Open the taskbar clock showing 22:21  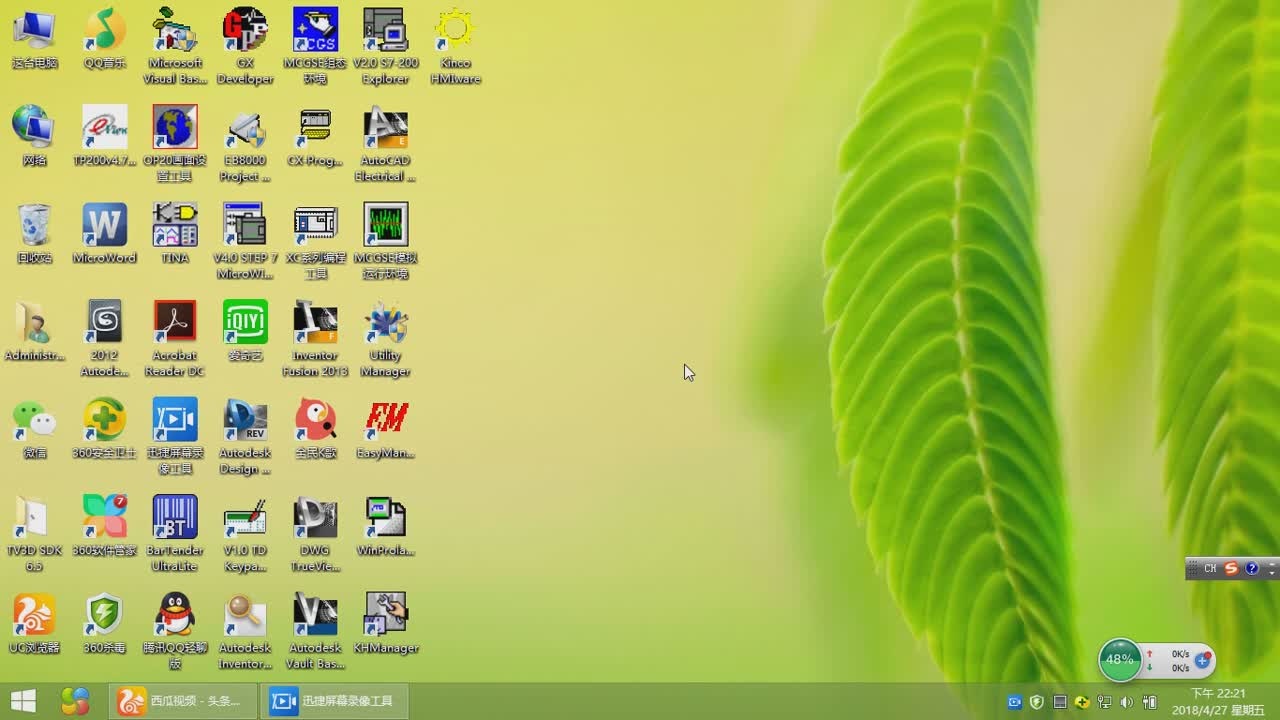(1218, 701)
